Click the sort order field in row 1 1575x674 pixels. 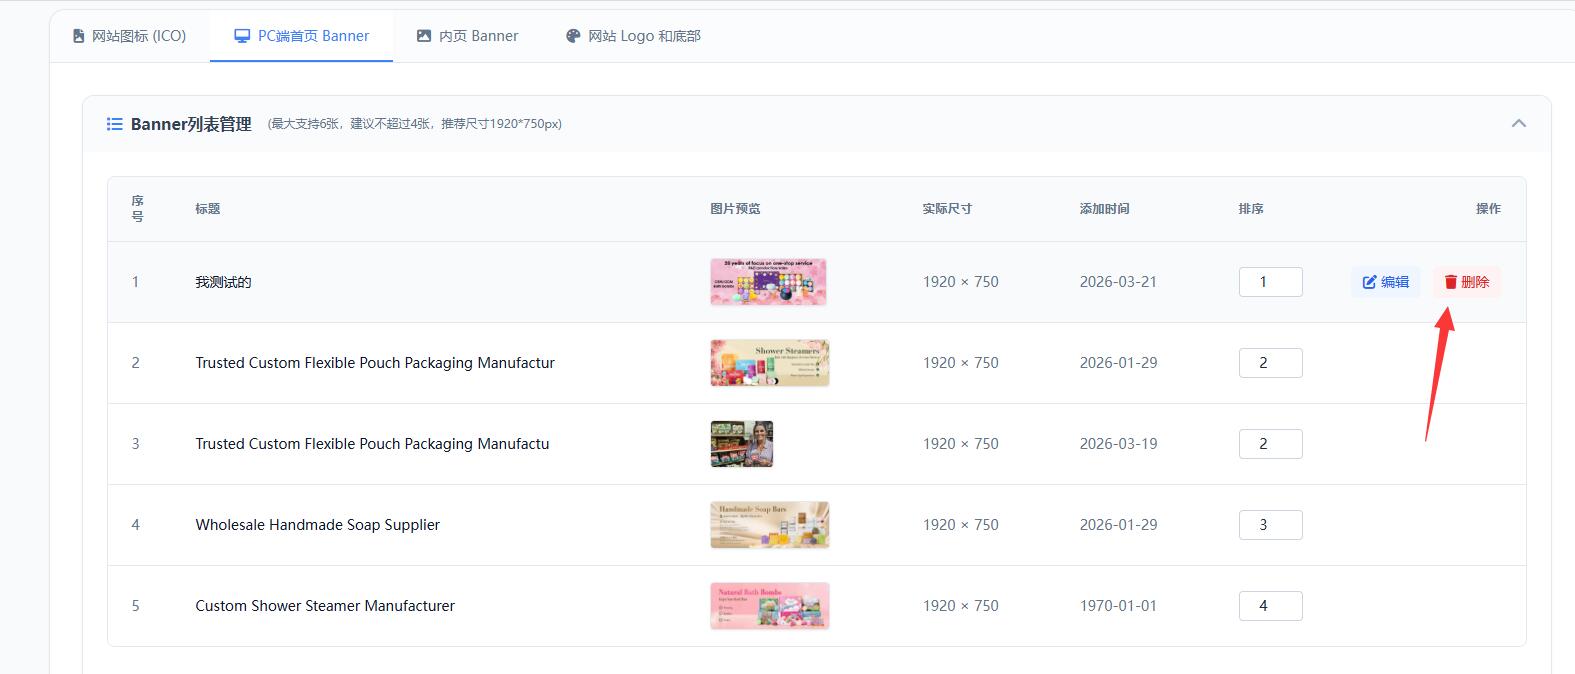coord(1270,282)
